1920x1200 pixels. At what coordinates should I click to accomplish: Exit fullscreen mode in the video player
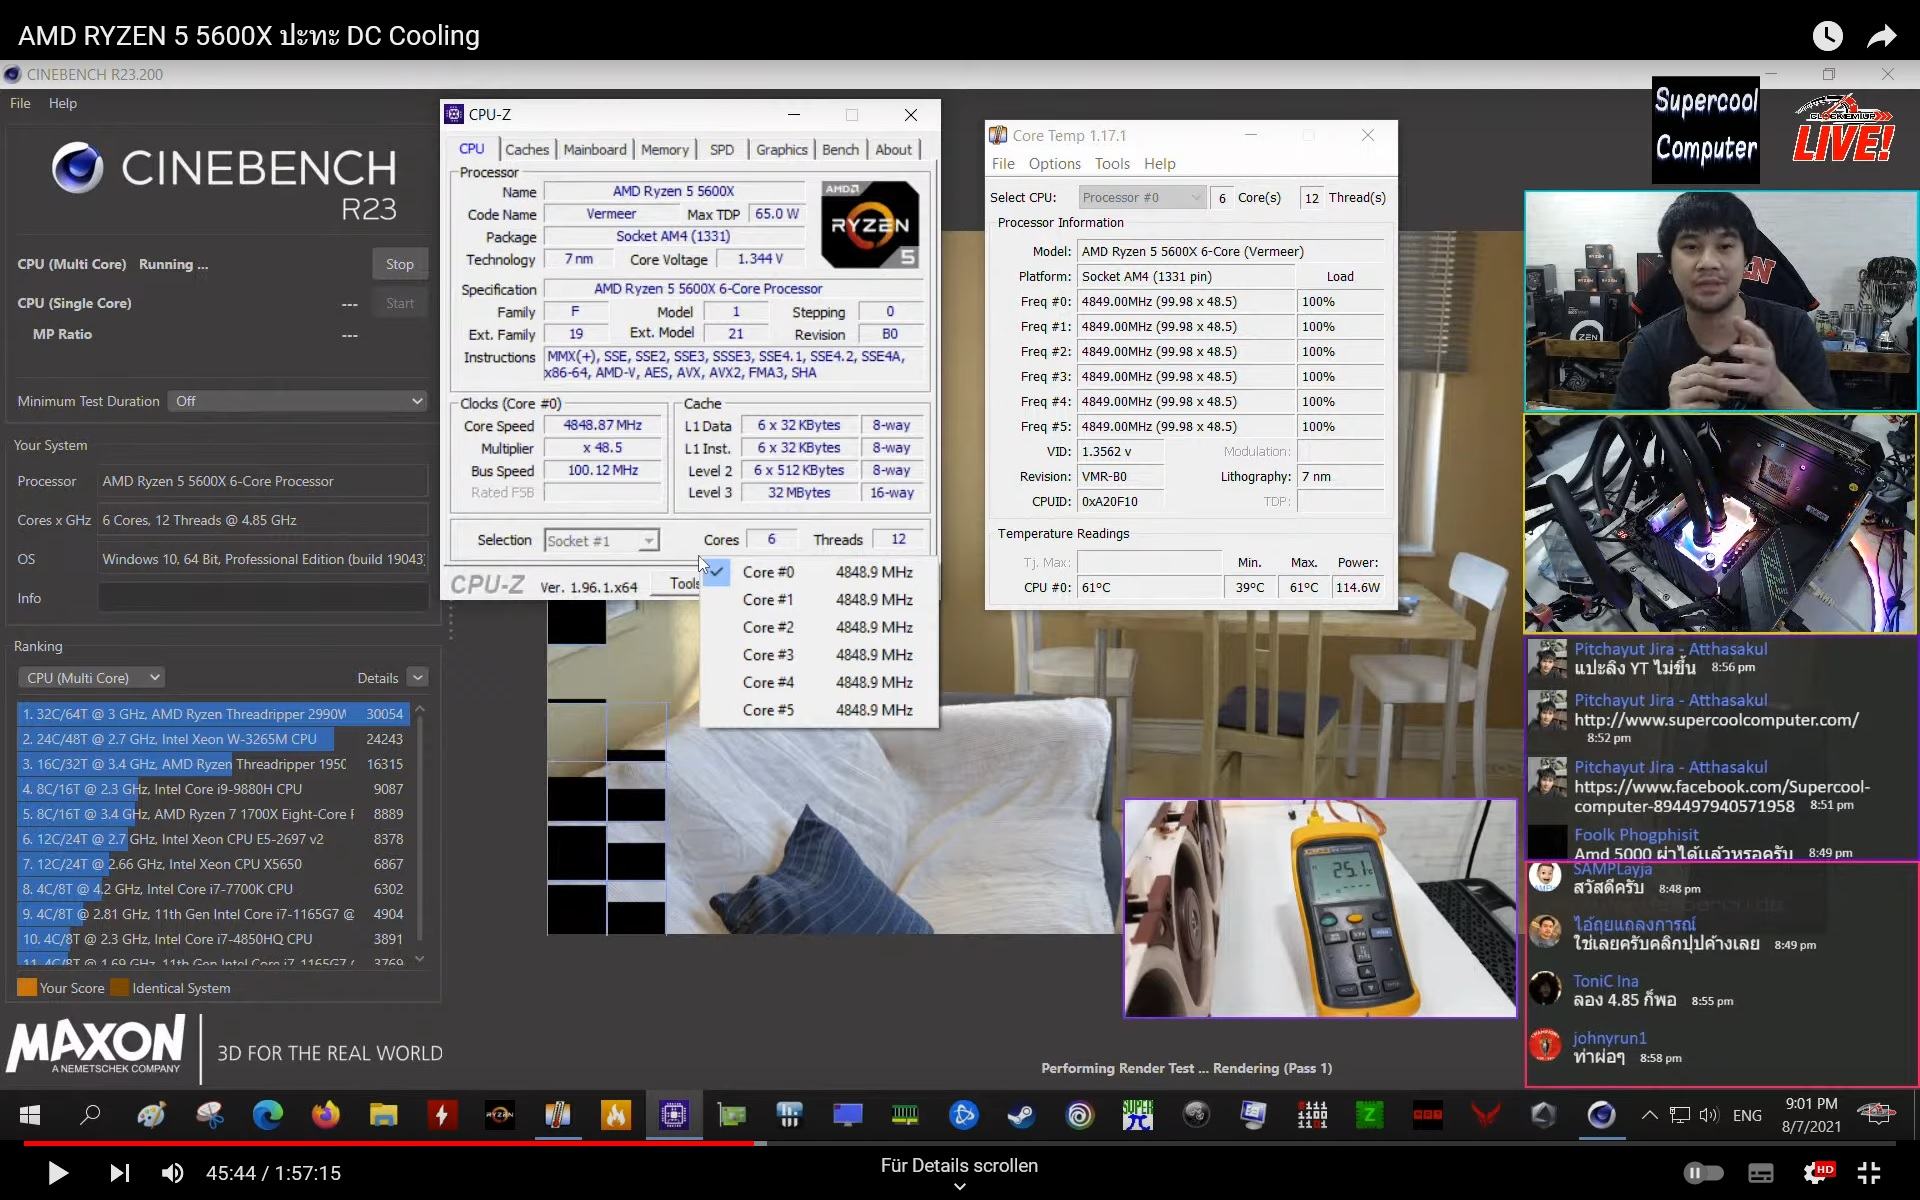point(1869,1172)
